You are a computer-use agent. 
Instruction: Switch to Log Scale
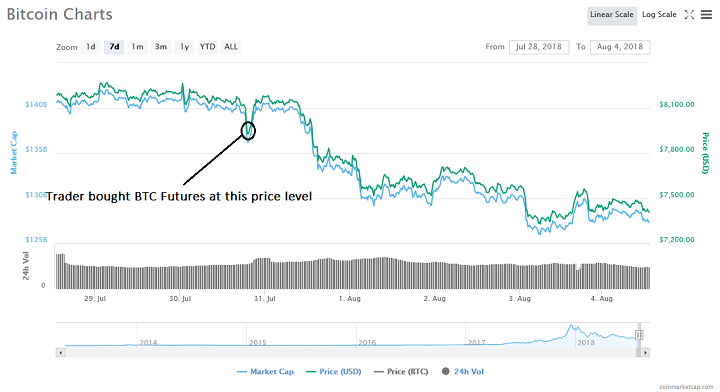[x=659, y=15]
